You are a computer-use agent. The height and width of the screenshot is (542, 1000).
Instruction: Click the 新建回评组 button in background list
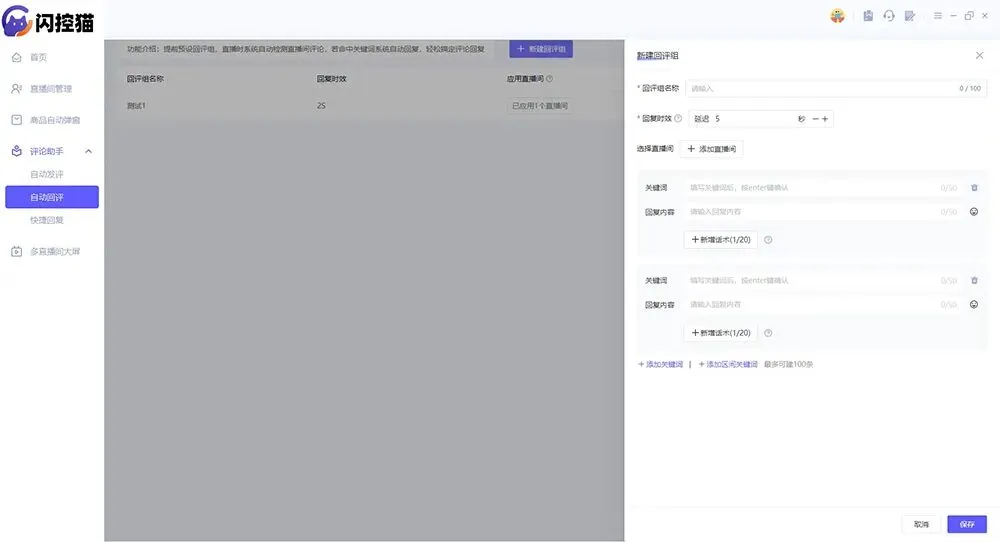click(541, 48)
